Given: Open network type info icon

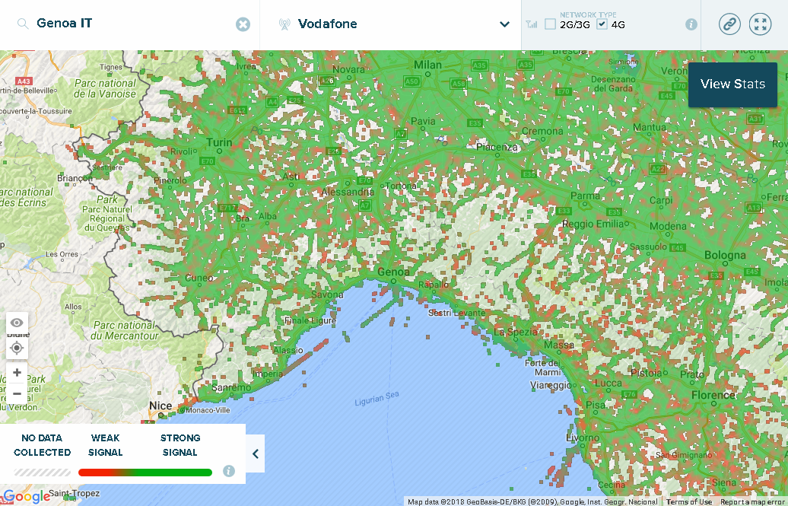Looking at the screenshot, I should (691, 24).
